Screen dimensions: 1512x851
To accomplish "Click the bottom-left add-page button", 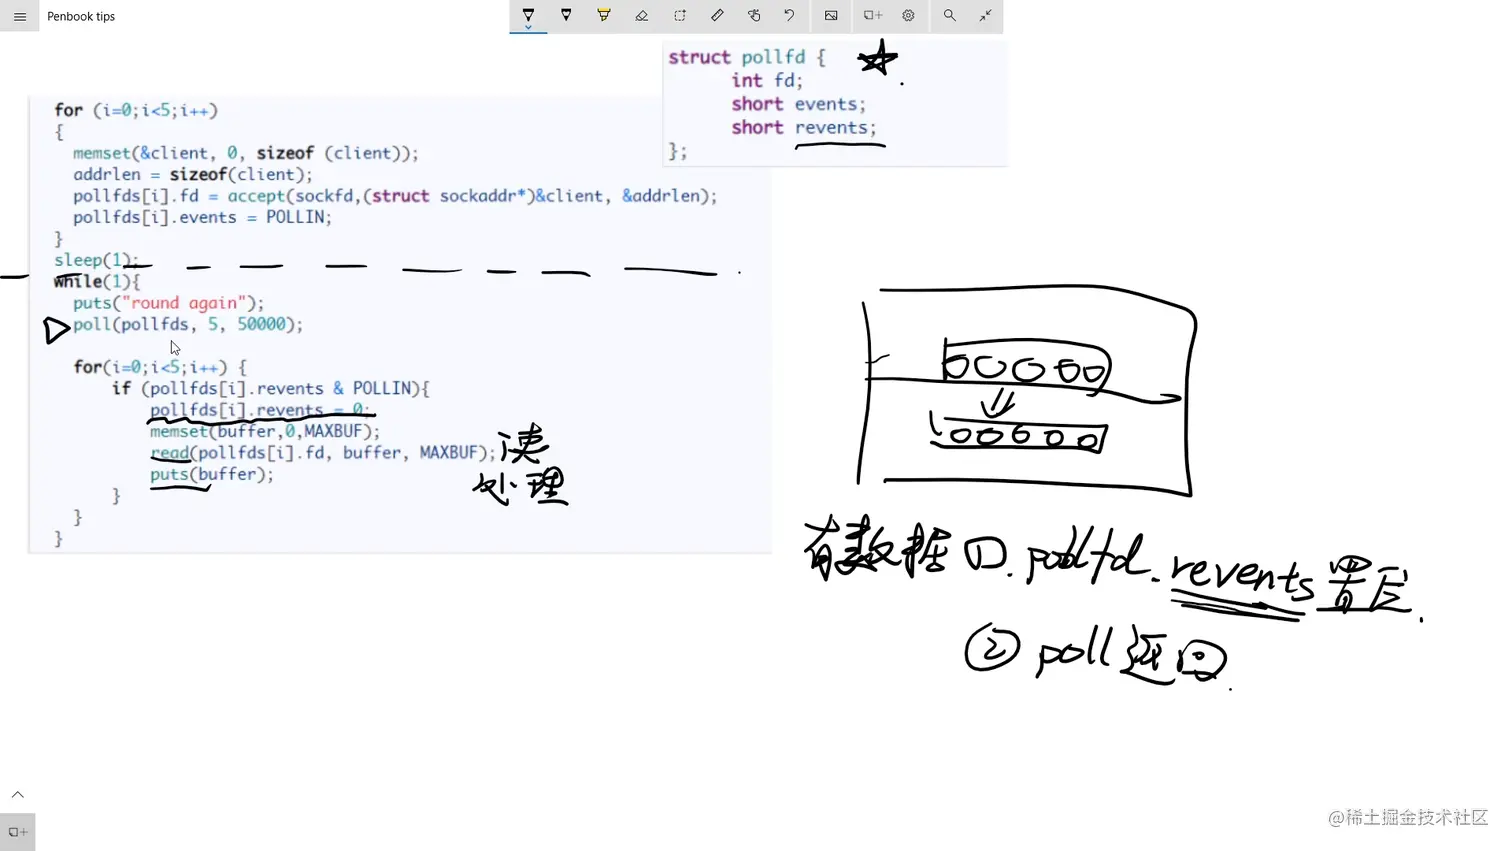I will click(16, 831).
